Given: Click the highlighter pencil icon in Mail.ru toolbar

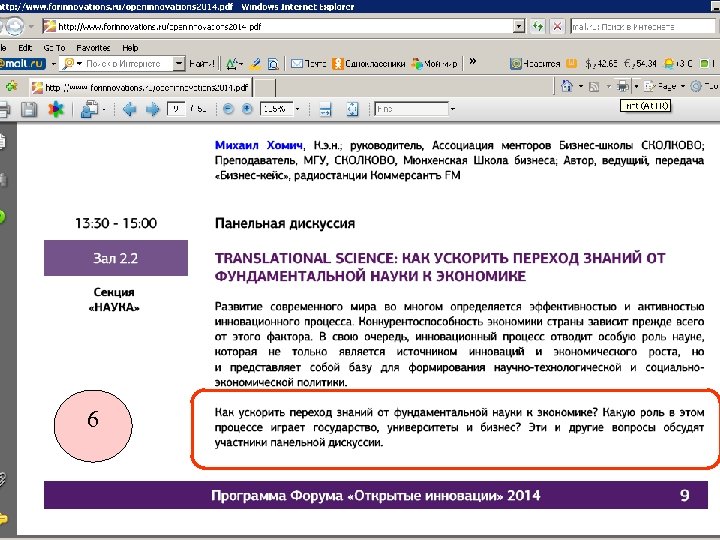Looking at the screenshot, I should (x=255, y=64).
